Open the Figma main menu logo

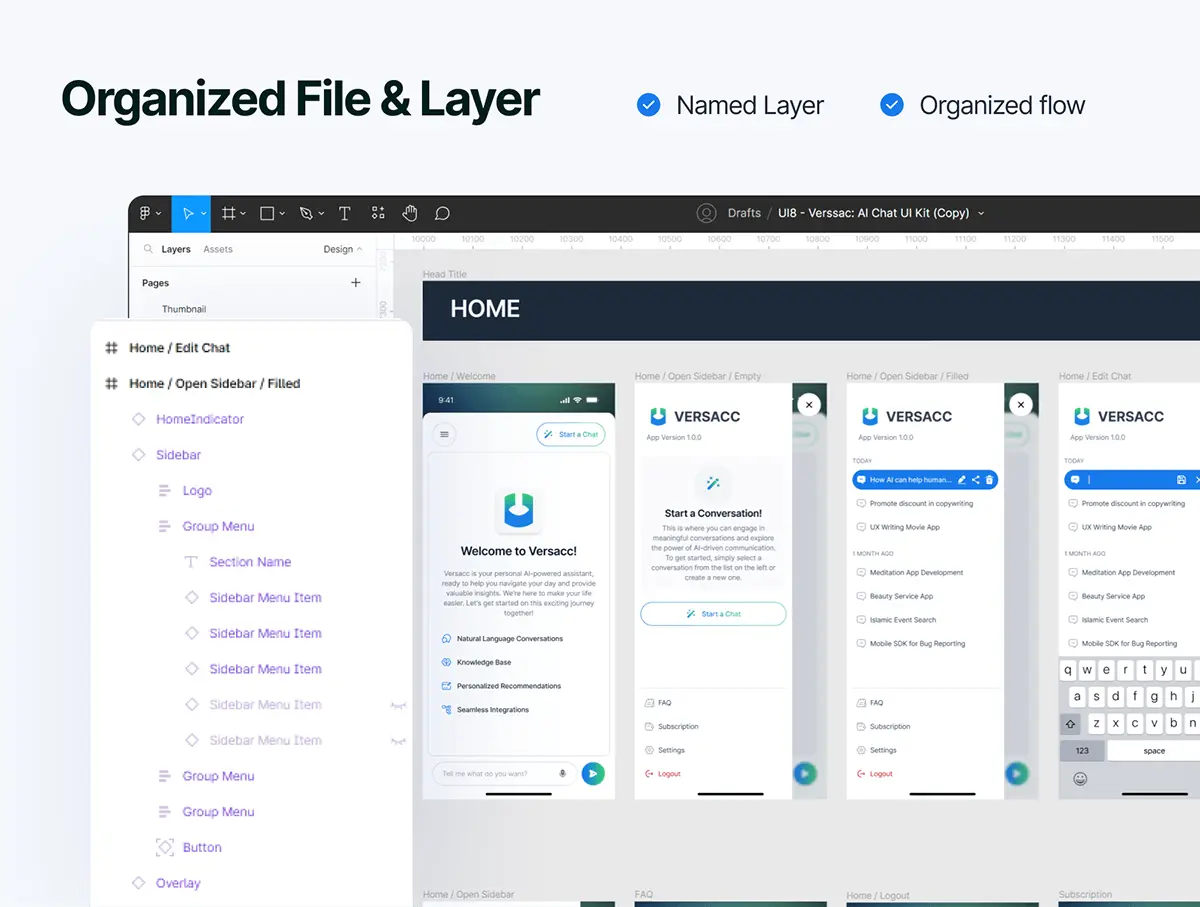(145, 213)
